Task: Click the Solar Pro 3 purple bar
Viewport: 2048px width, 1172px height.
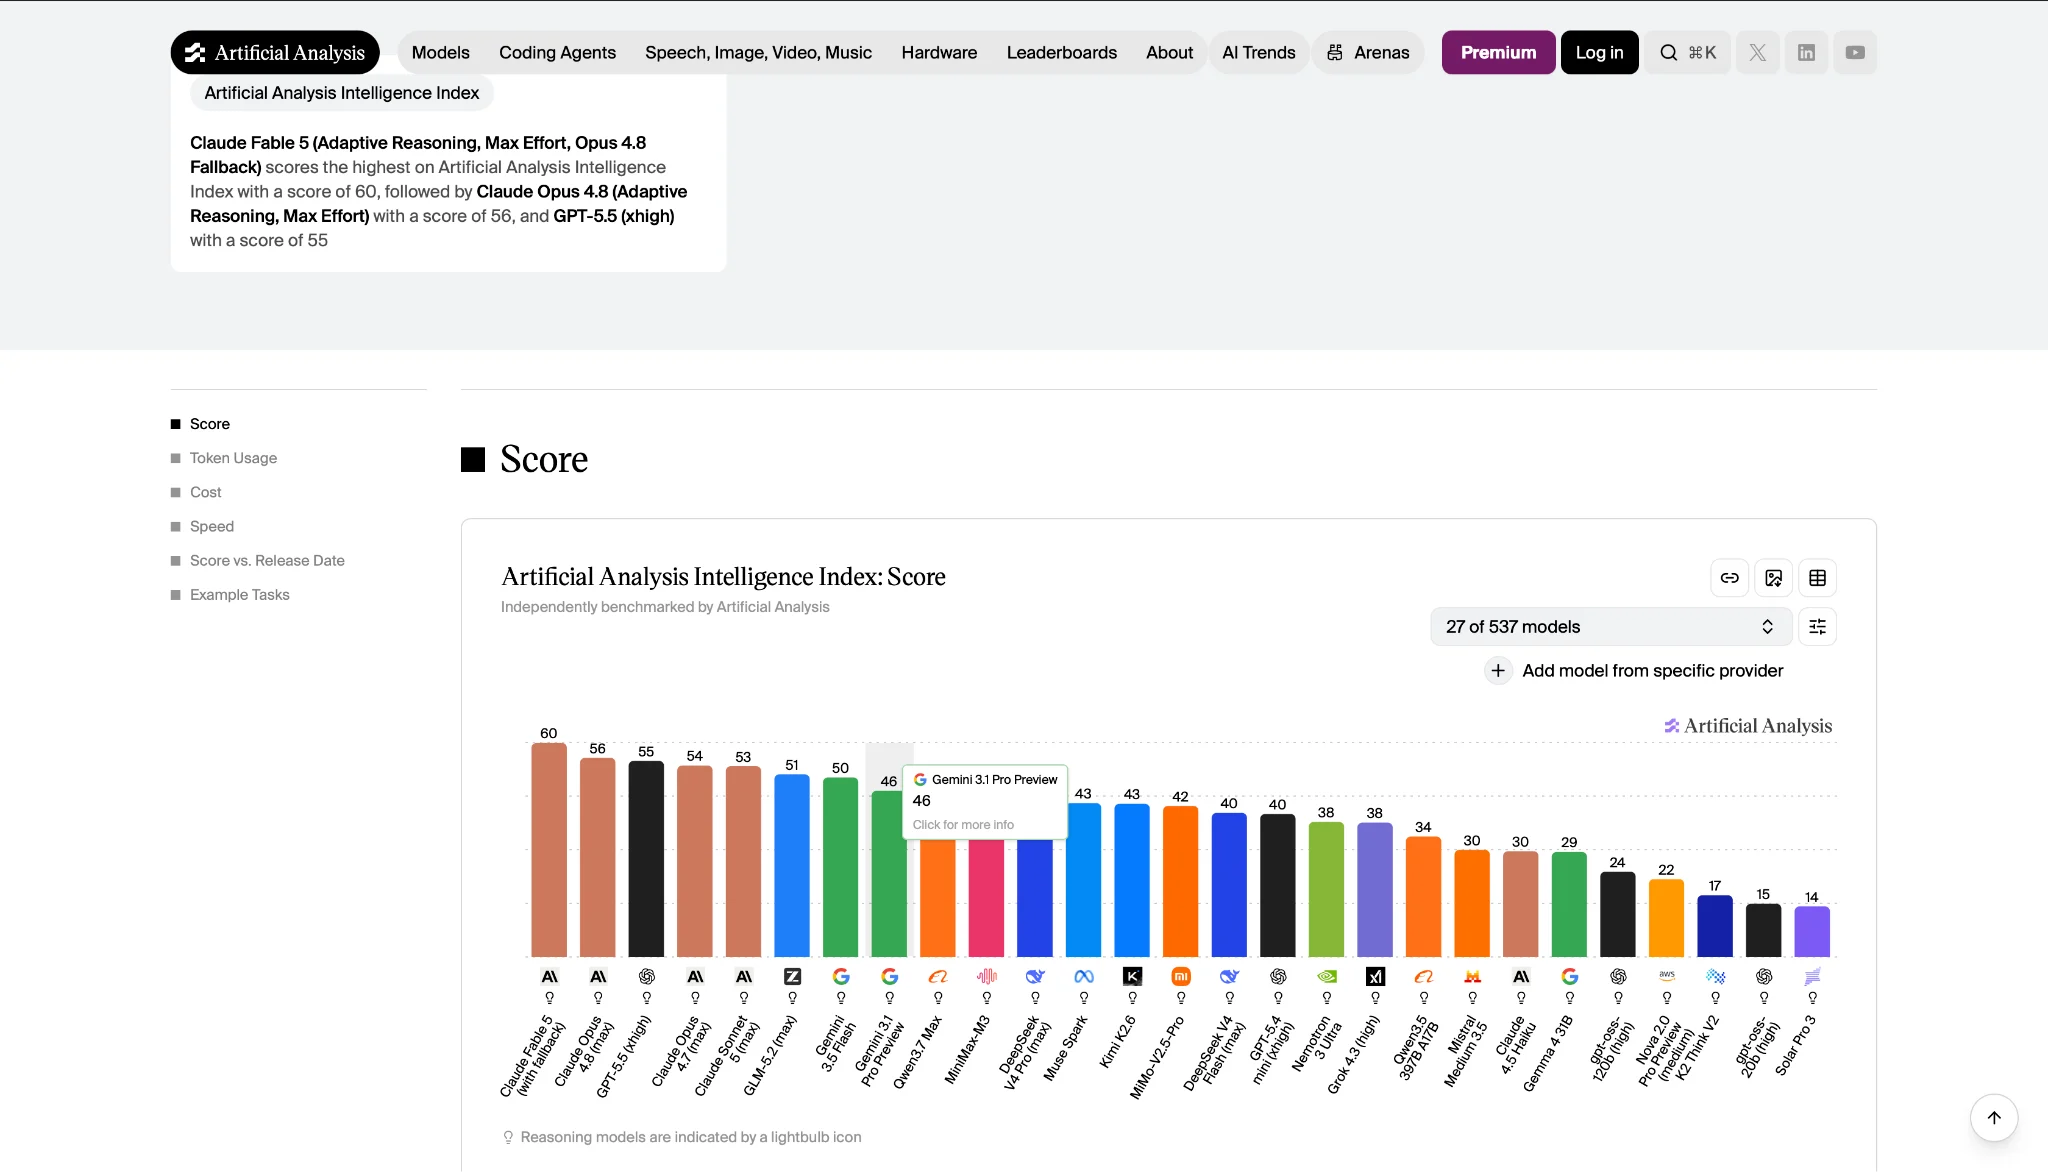Action: tap(1812, 932)
